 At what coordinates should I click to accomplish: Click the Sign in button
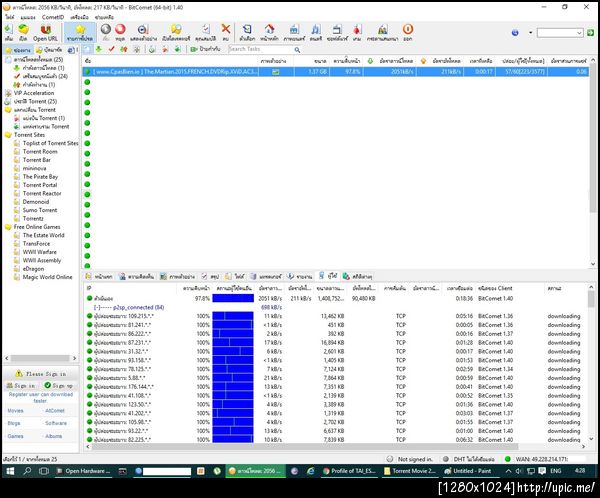(x=20, y=384)
